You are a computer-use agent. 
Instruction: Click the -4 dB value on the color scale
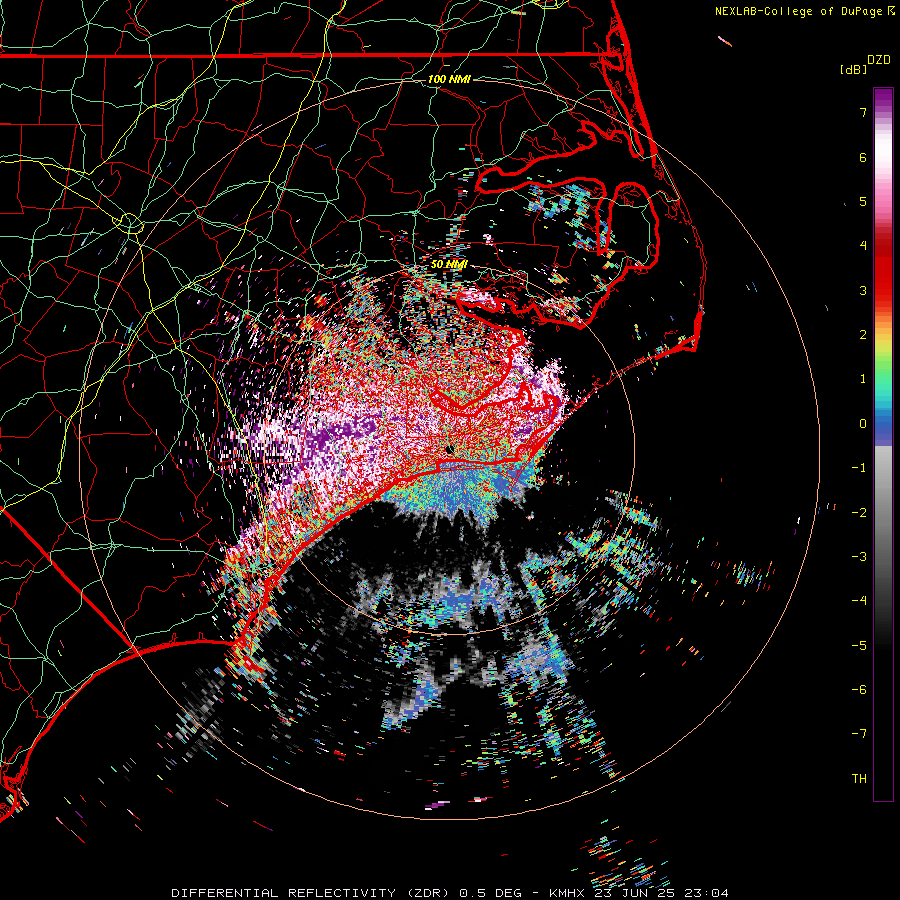[859, 601]
